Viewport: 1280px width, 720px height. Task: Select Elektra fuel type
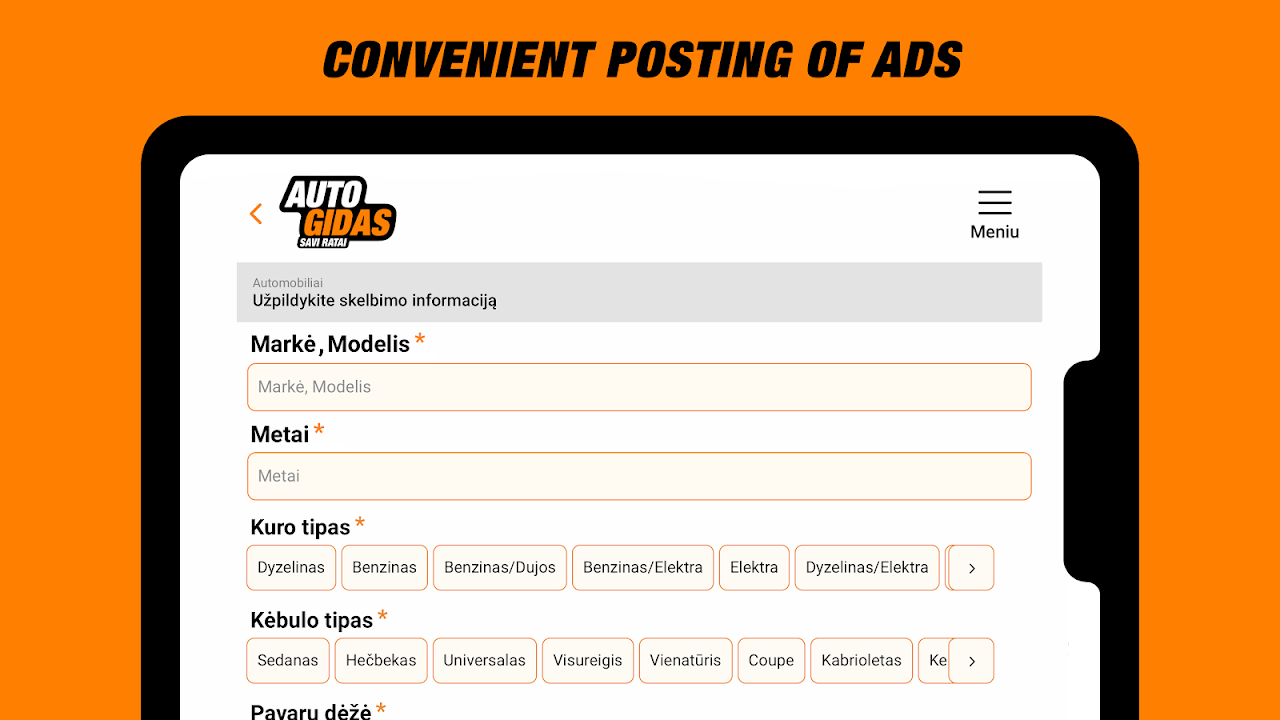coord(754,567)
